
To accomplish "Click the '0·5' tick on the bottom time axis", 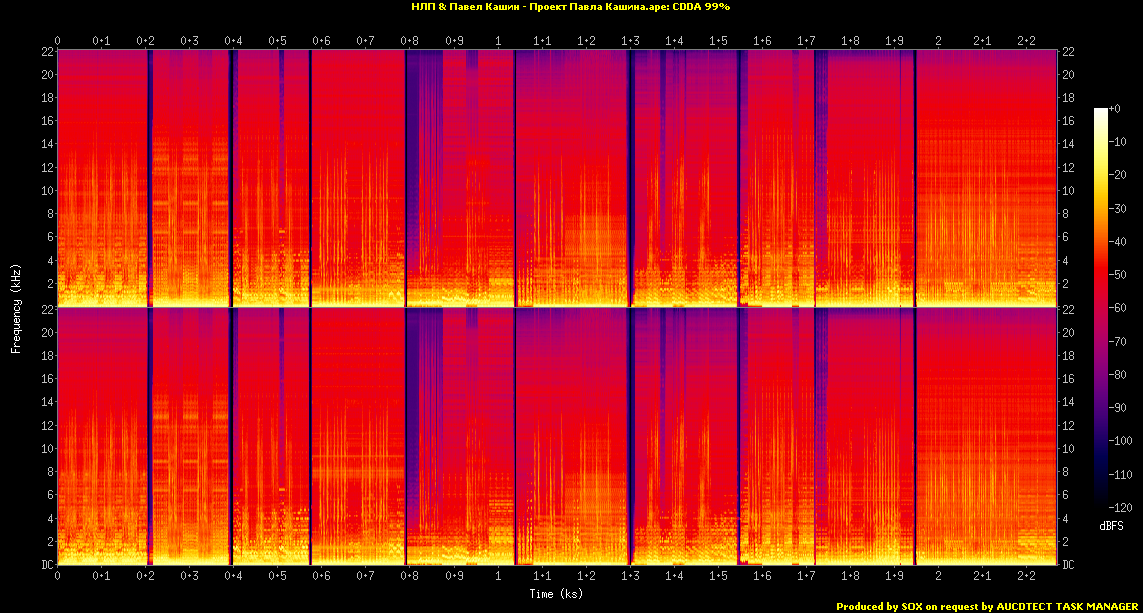I will pos(277,577).
